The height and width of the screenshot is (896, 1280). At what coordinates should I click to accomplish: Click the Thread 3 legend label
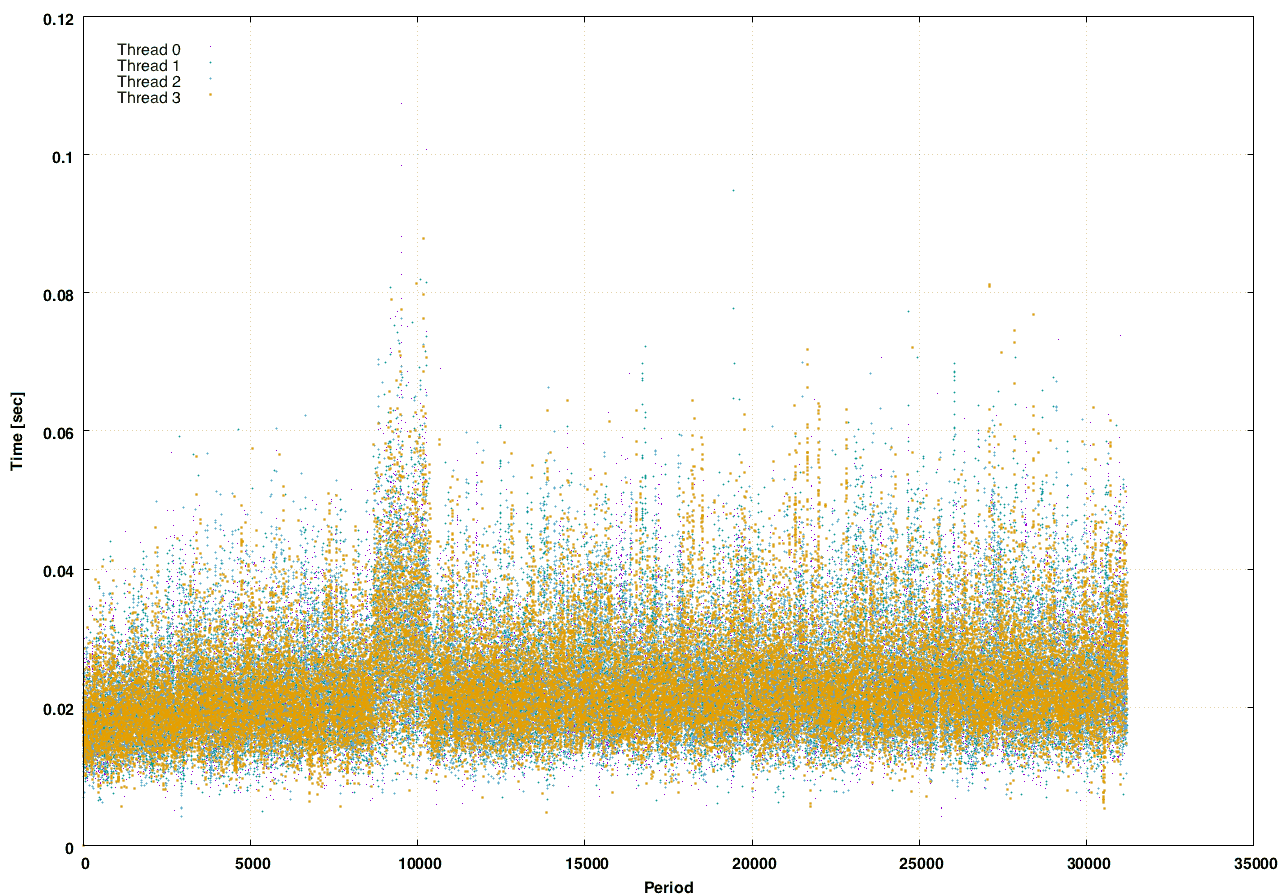pos(149,98)
